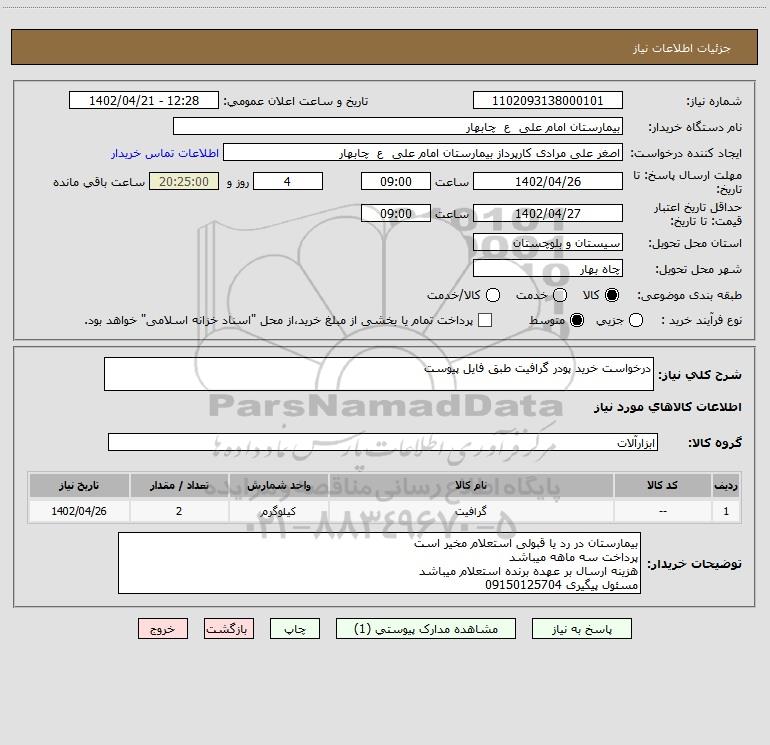Screen dimensions: 770x745
Task: Click the 'نام کالا' column header
Action: point(471,486)
